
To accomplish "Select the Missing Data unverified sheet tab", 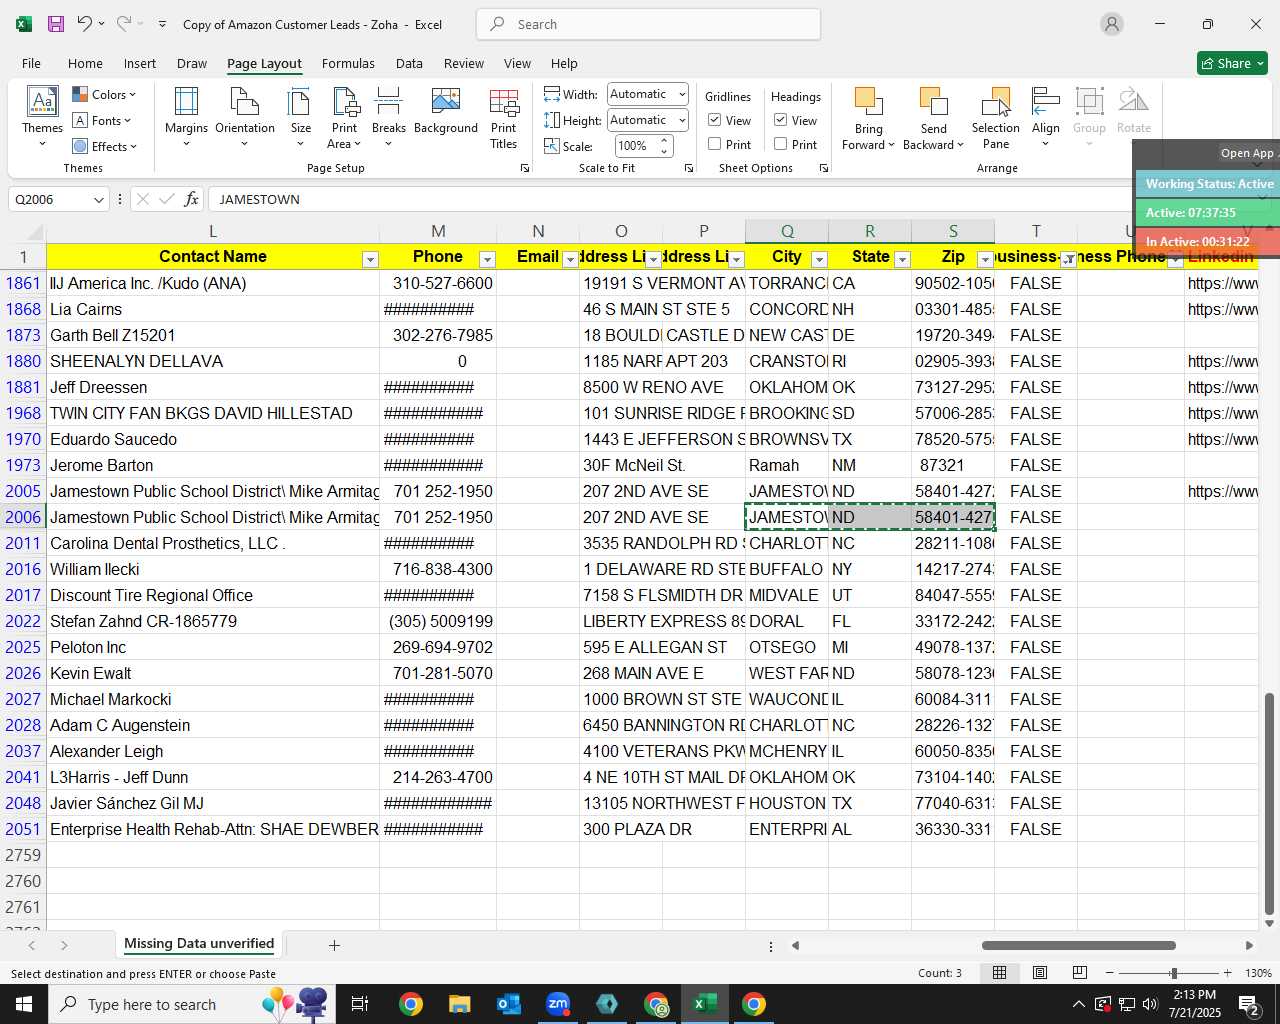I will (199, 944).
